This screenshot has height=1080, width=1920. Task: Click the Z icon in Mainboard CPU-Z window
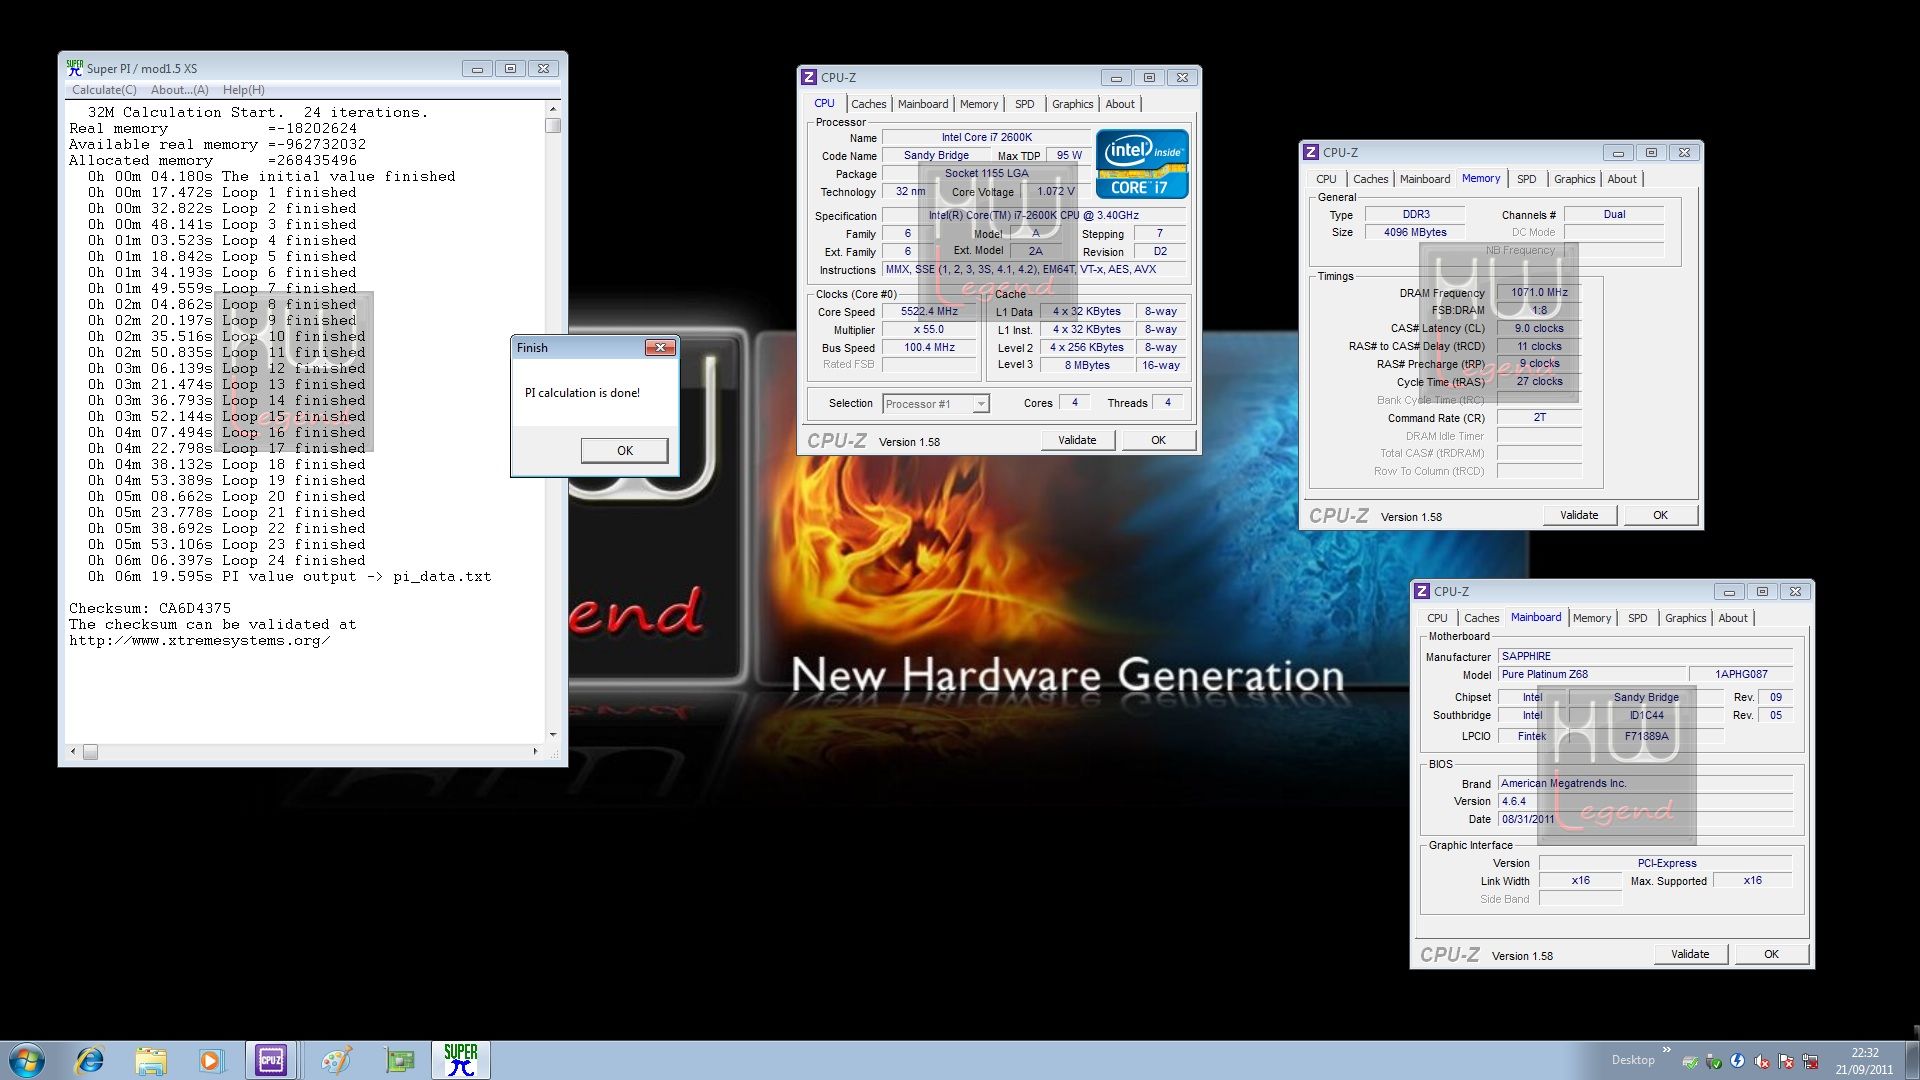point(1422,591)
